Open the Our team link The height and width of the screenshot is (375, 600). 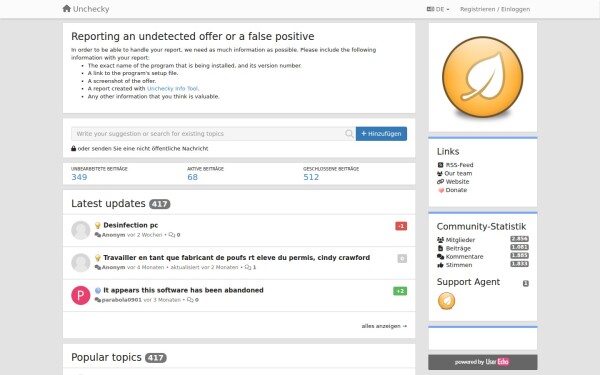458,173
